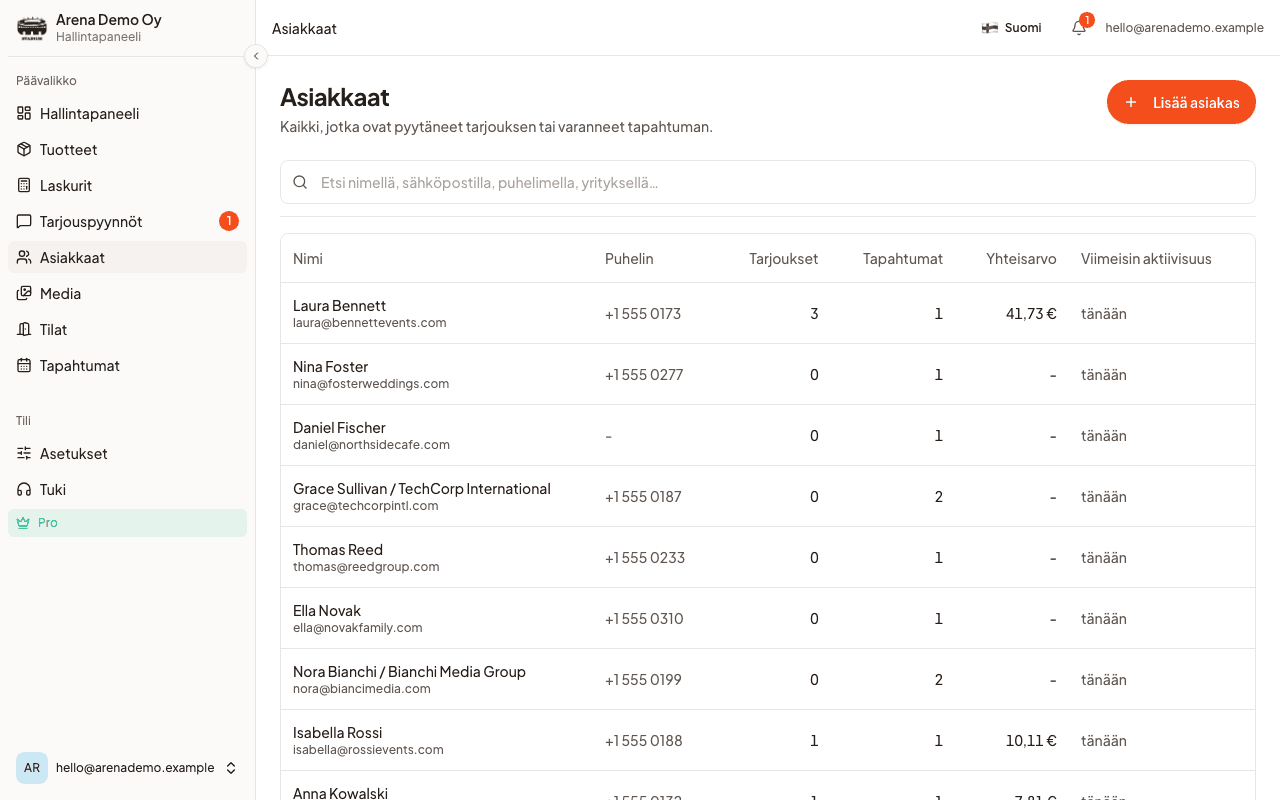Click the Asiakkaat breadcrumb in the top bar
Viewport: 1280px width, 800px height.
click(304, 29)
